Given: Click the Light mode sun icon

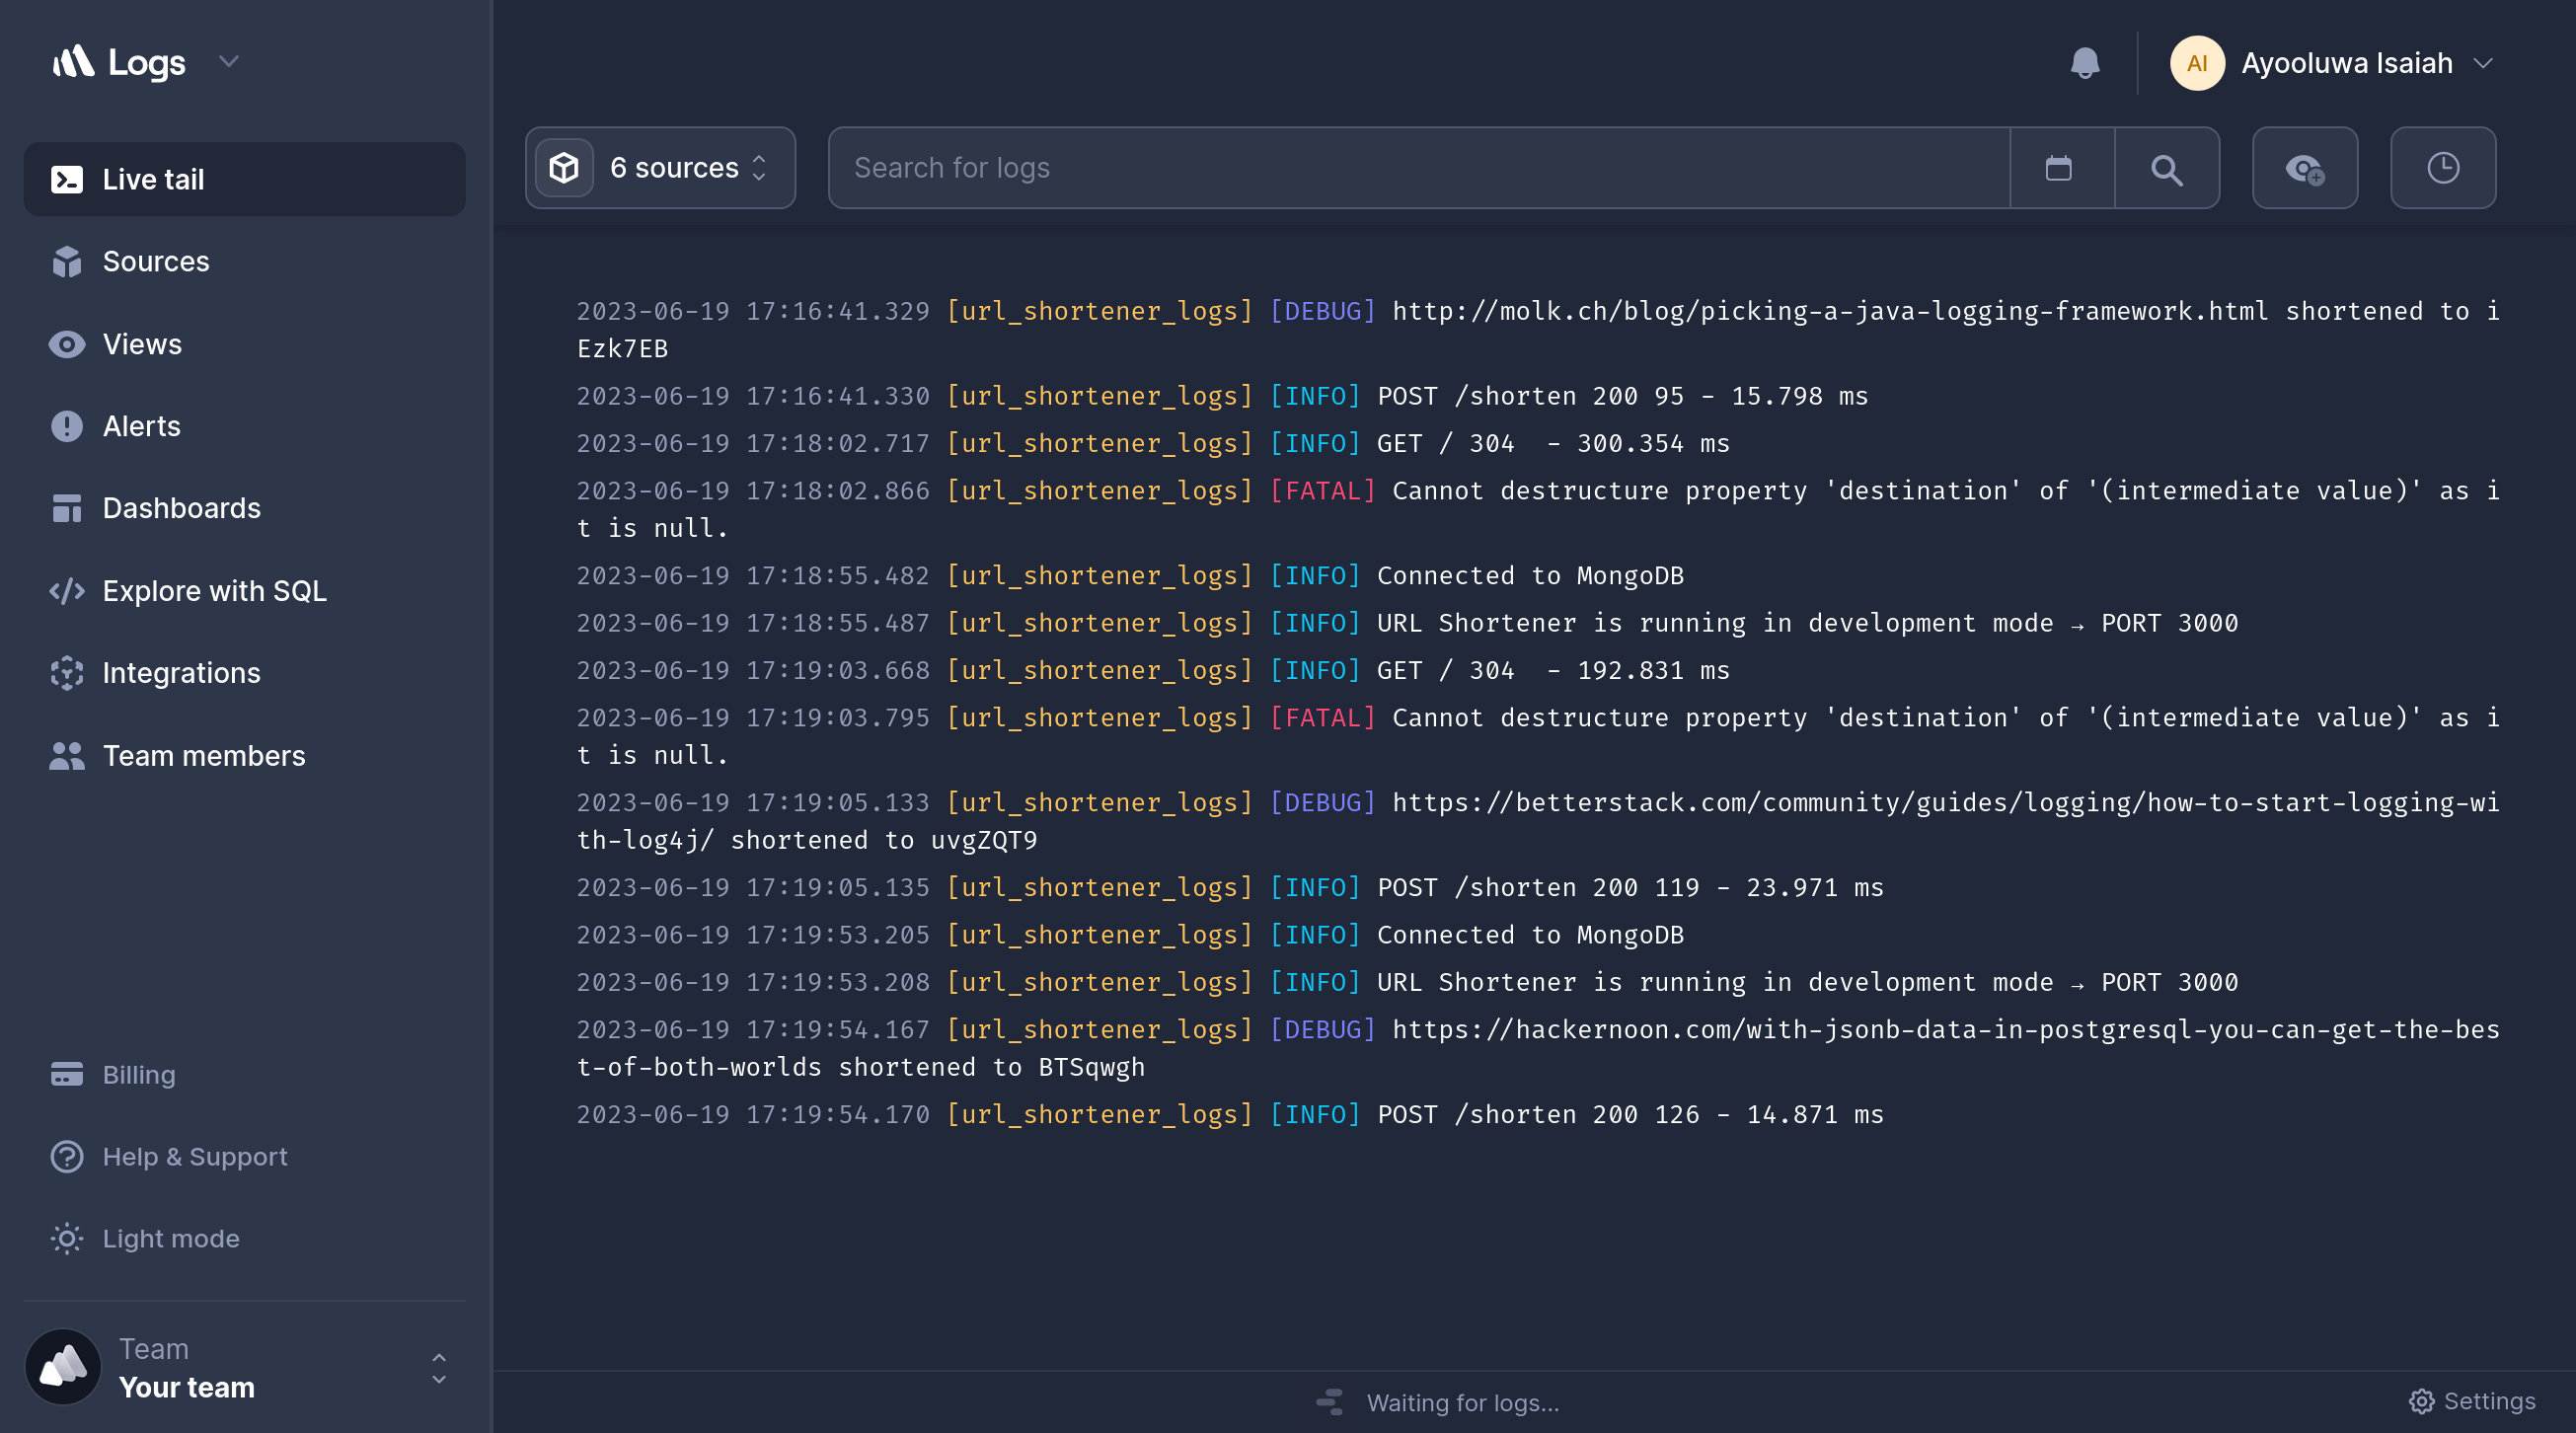Looking at the screenshot, I should 67,1239.
